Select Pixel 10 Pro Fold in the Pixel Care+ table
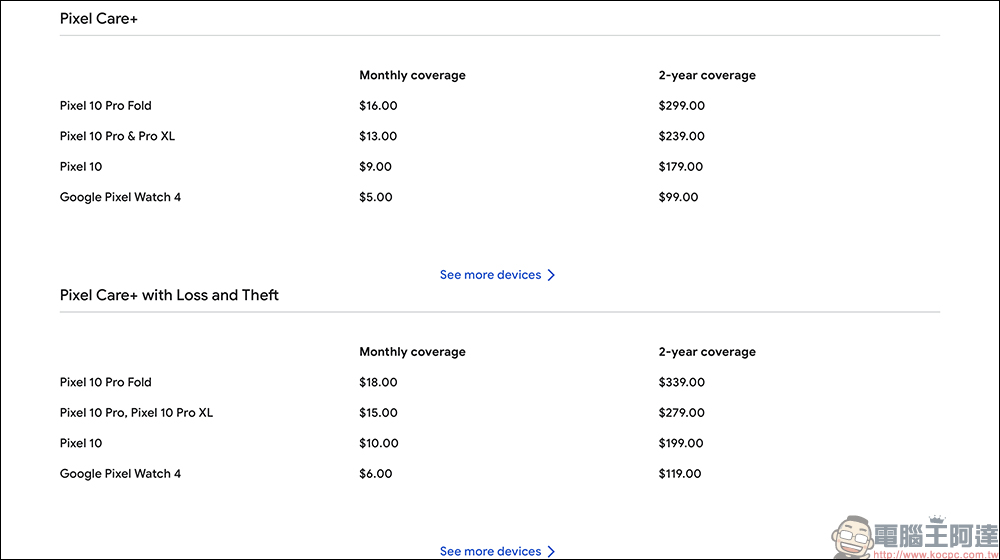1000x560 pixels. (x=106, y=106)
